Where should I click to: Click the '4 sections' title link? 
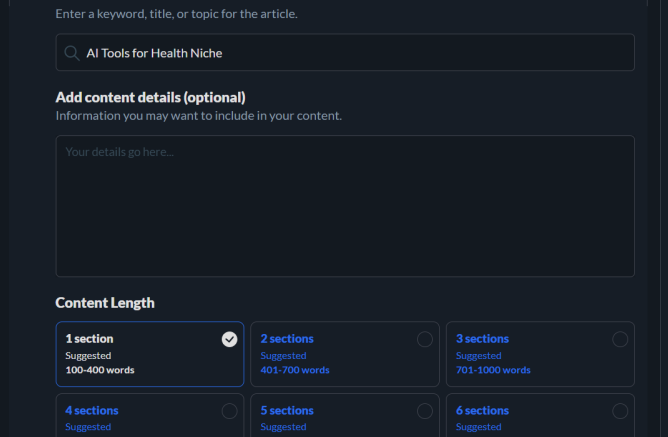point(92,411)
